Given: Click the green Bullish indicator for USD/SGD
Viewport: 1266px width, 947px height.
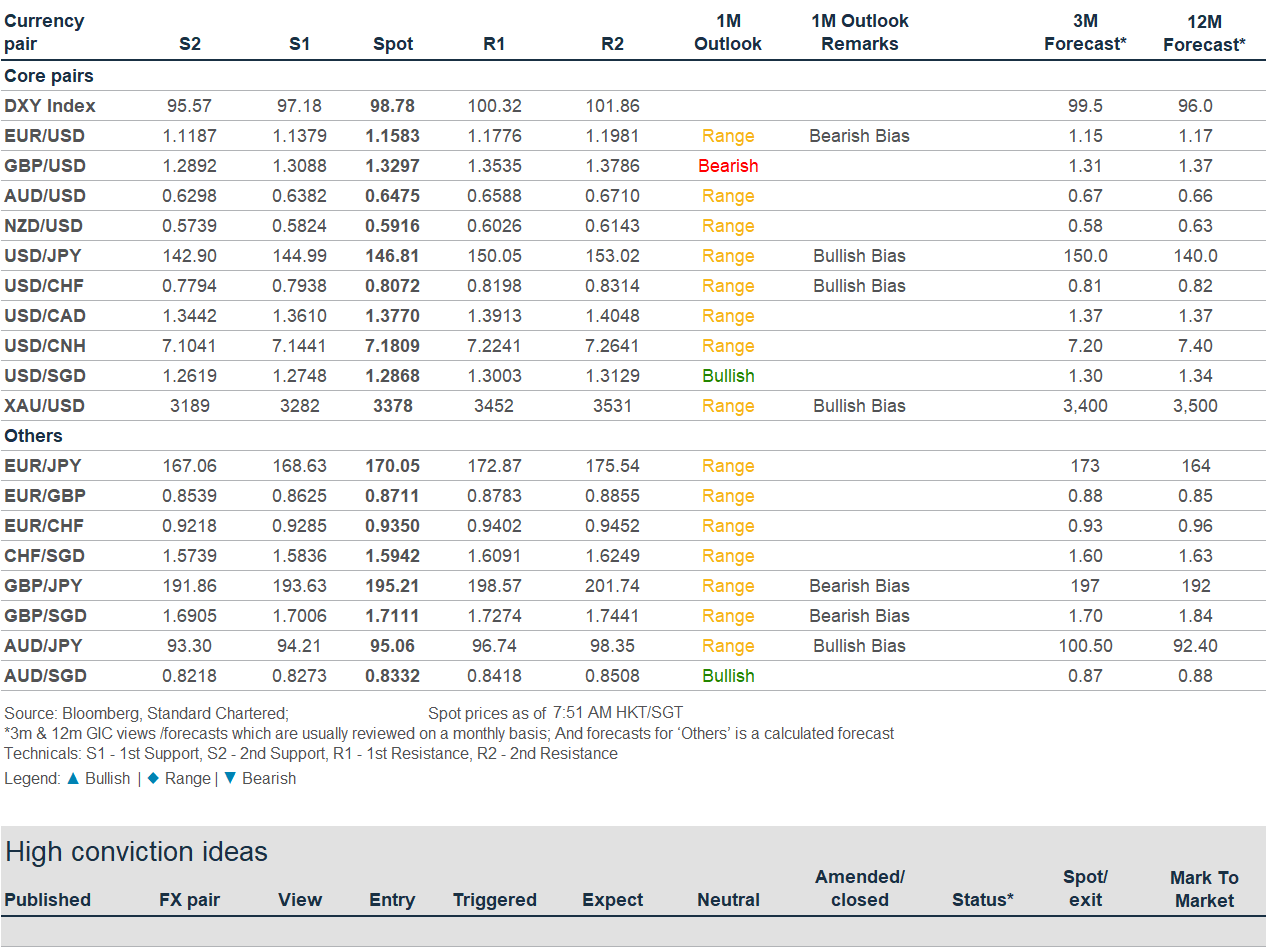Looking at the screenshot, I should tap(728, 375).
